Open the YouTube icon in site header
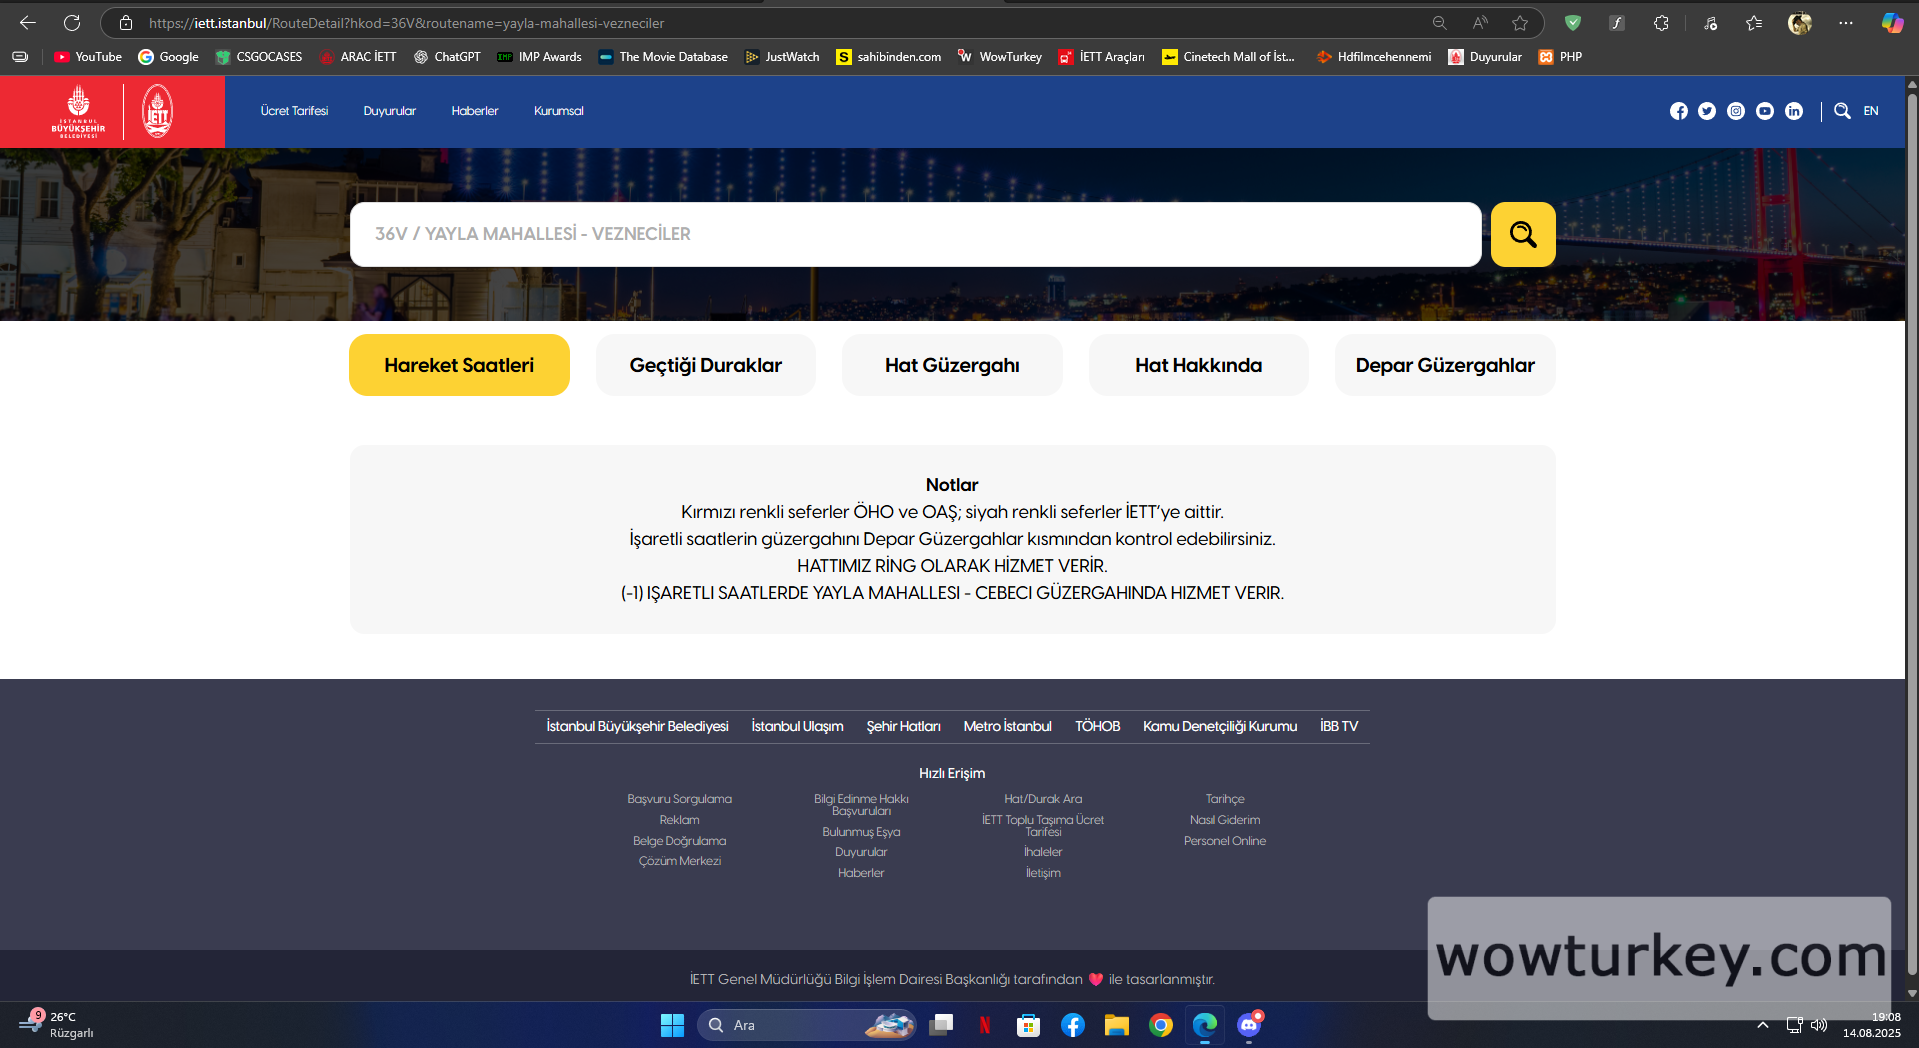Screen dimensions: 1919x1048 coord(1765,111)
